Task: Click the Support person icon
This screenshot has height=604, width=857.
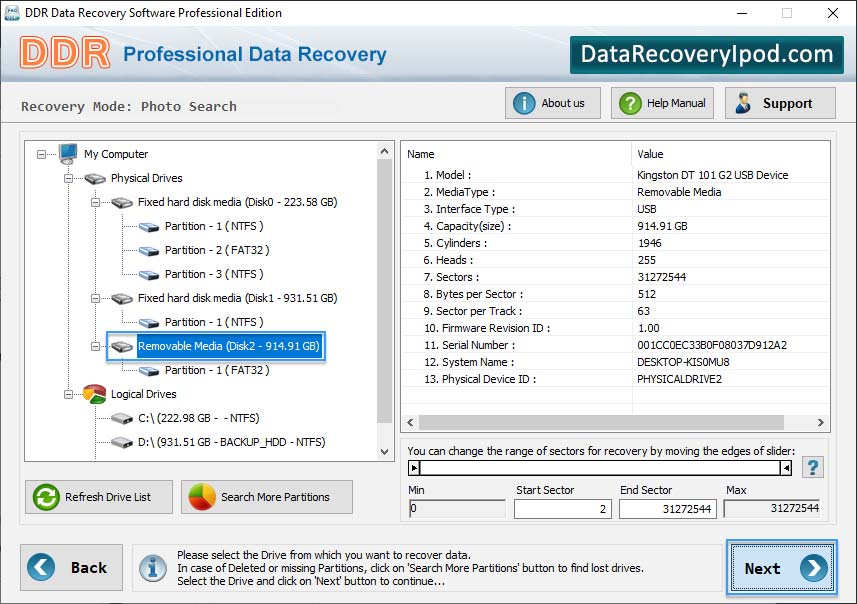Action: click(x=743, y=103)
